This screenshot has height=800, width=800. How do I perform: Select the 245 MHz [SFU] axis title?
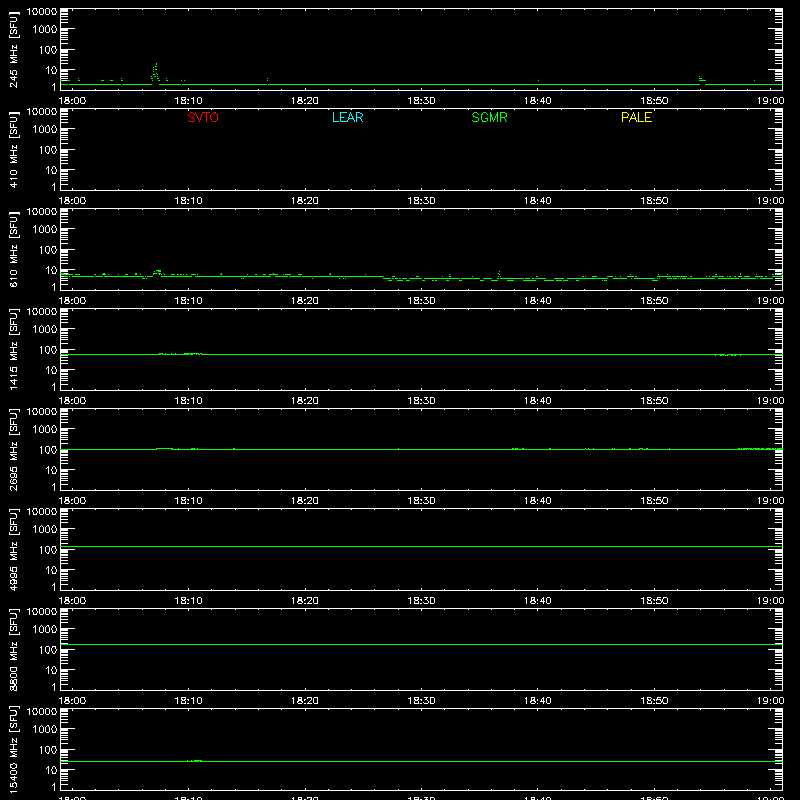click(x=13, y=49)
